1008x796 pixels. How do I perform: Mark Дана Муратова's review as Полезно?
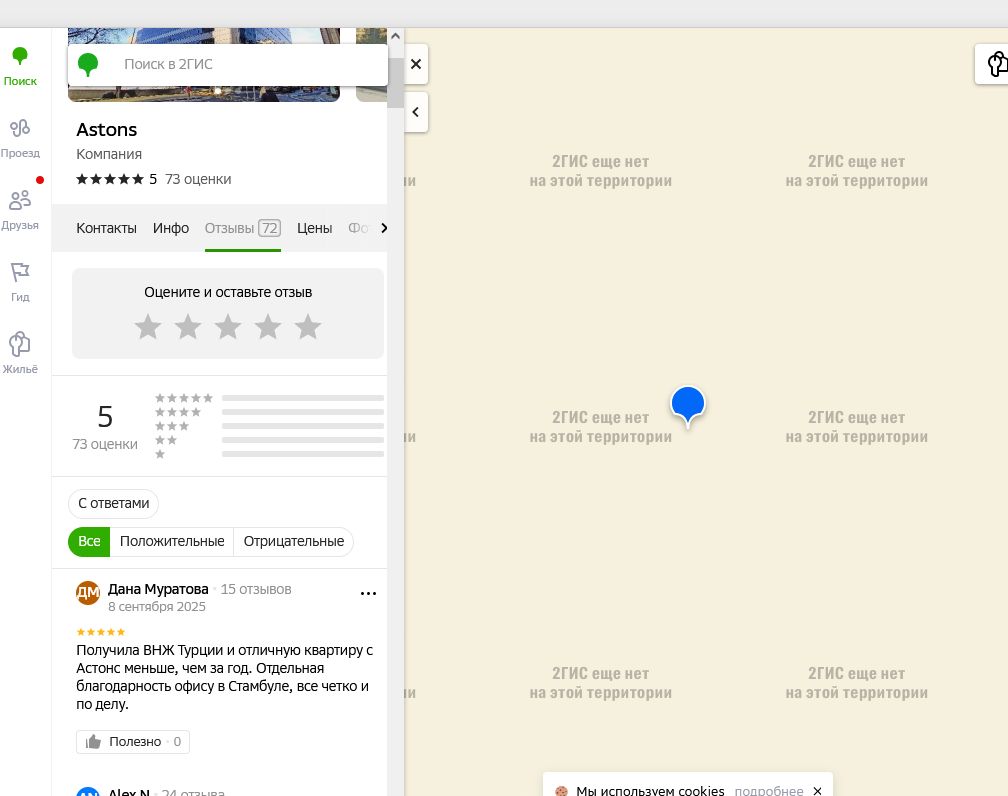coord(133,742)
